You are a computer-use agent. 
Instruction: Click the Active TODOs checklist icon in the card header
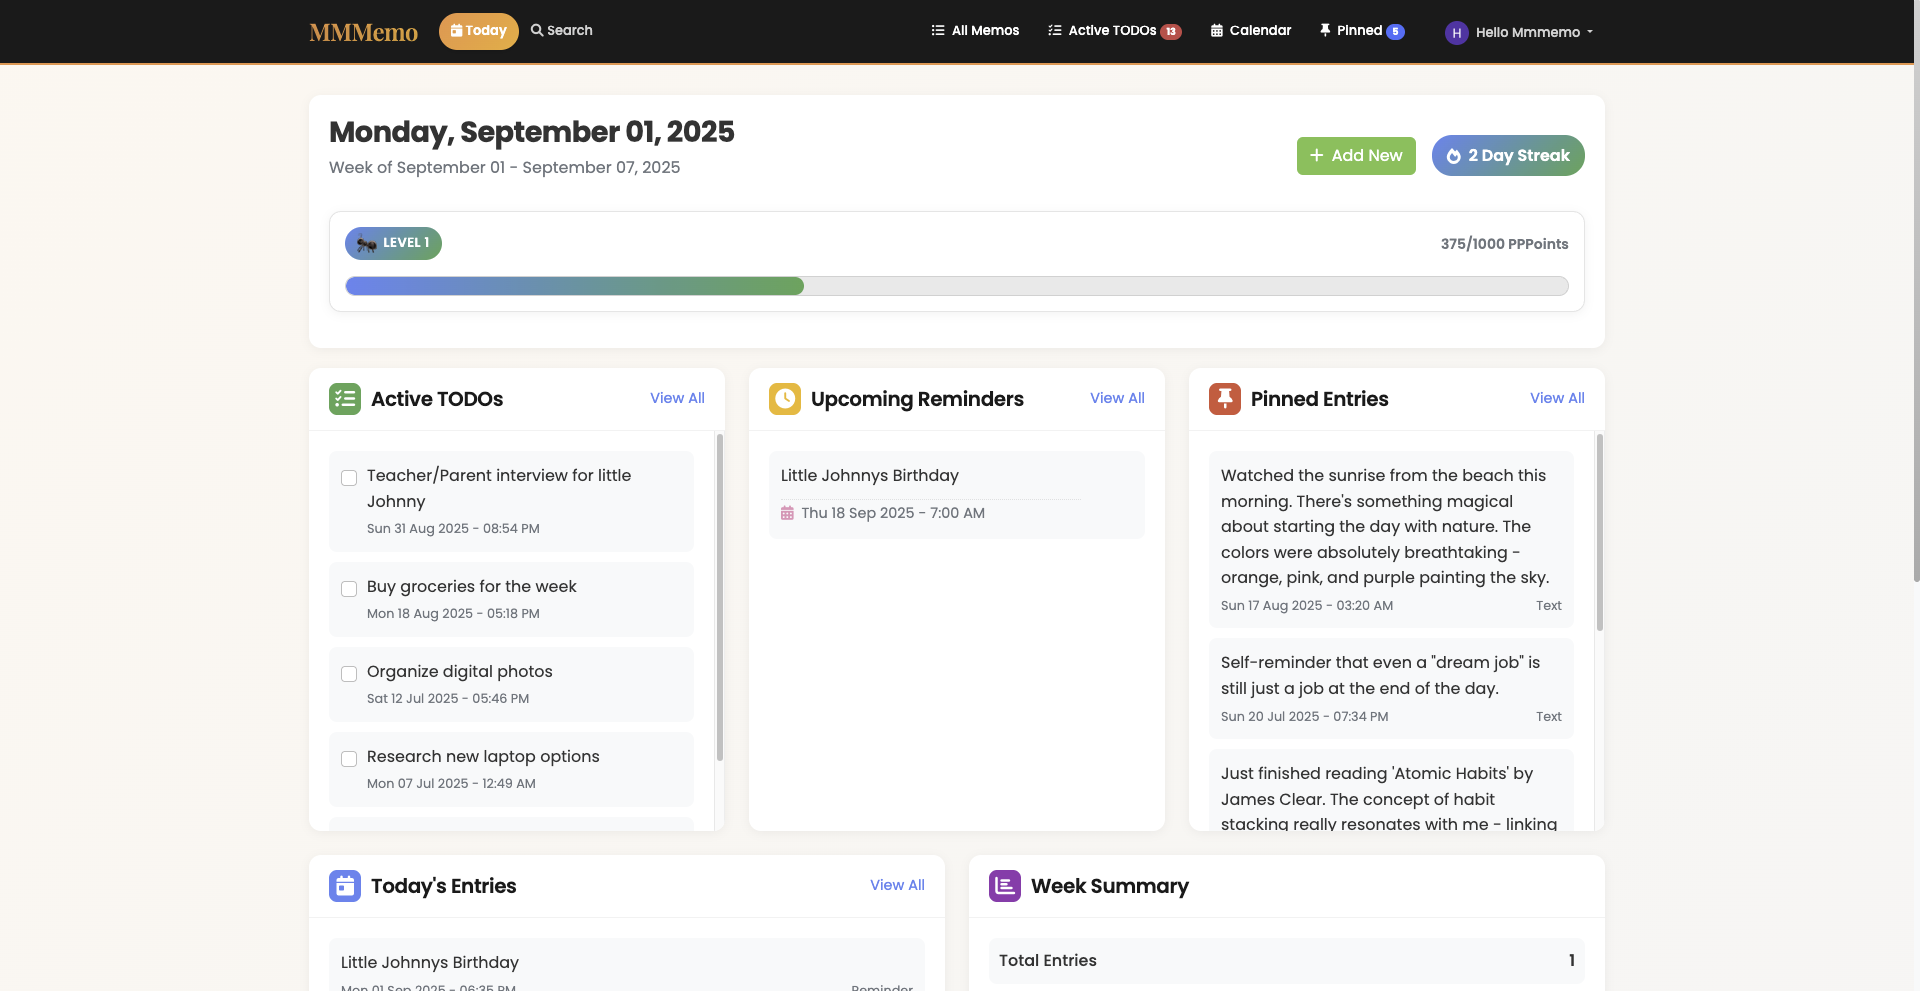pyautogui.click(x=345, y=399)
